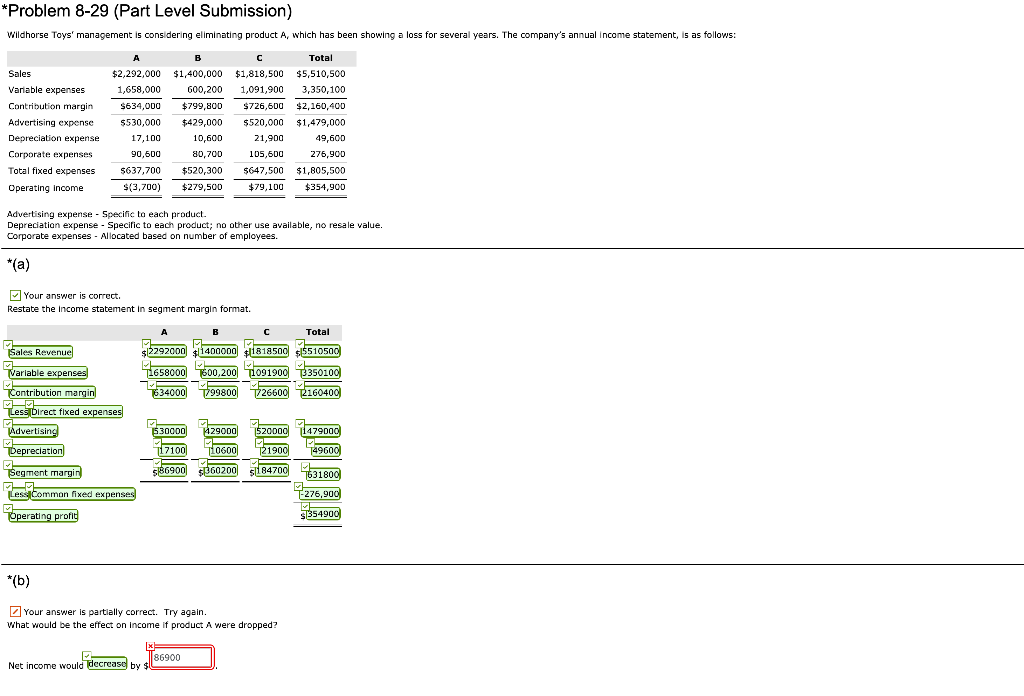Click the $2,292,000 sales cell in original table
Image resolution: width=1024 pixels, height=696 pixels.
[136, 74]
